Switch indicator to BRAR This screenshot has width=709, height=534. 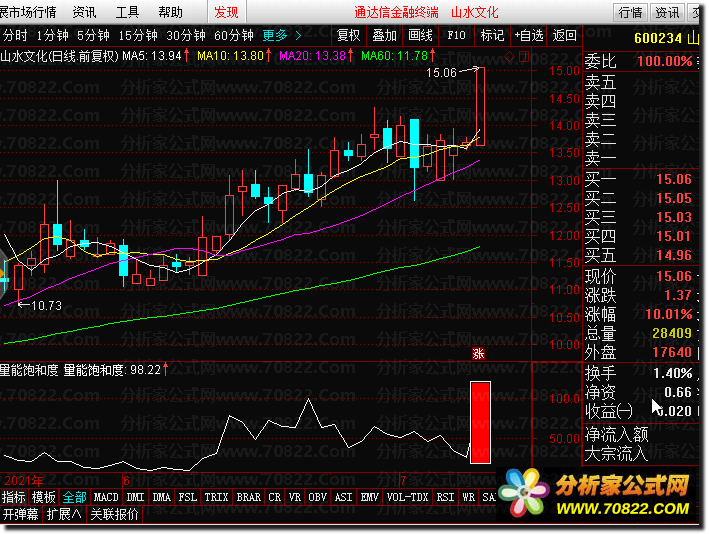tap(249, 497)
